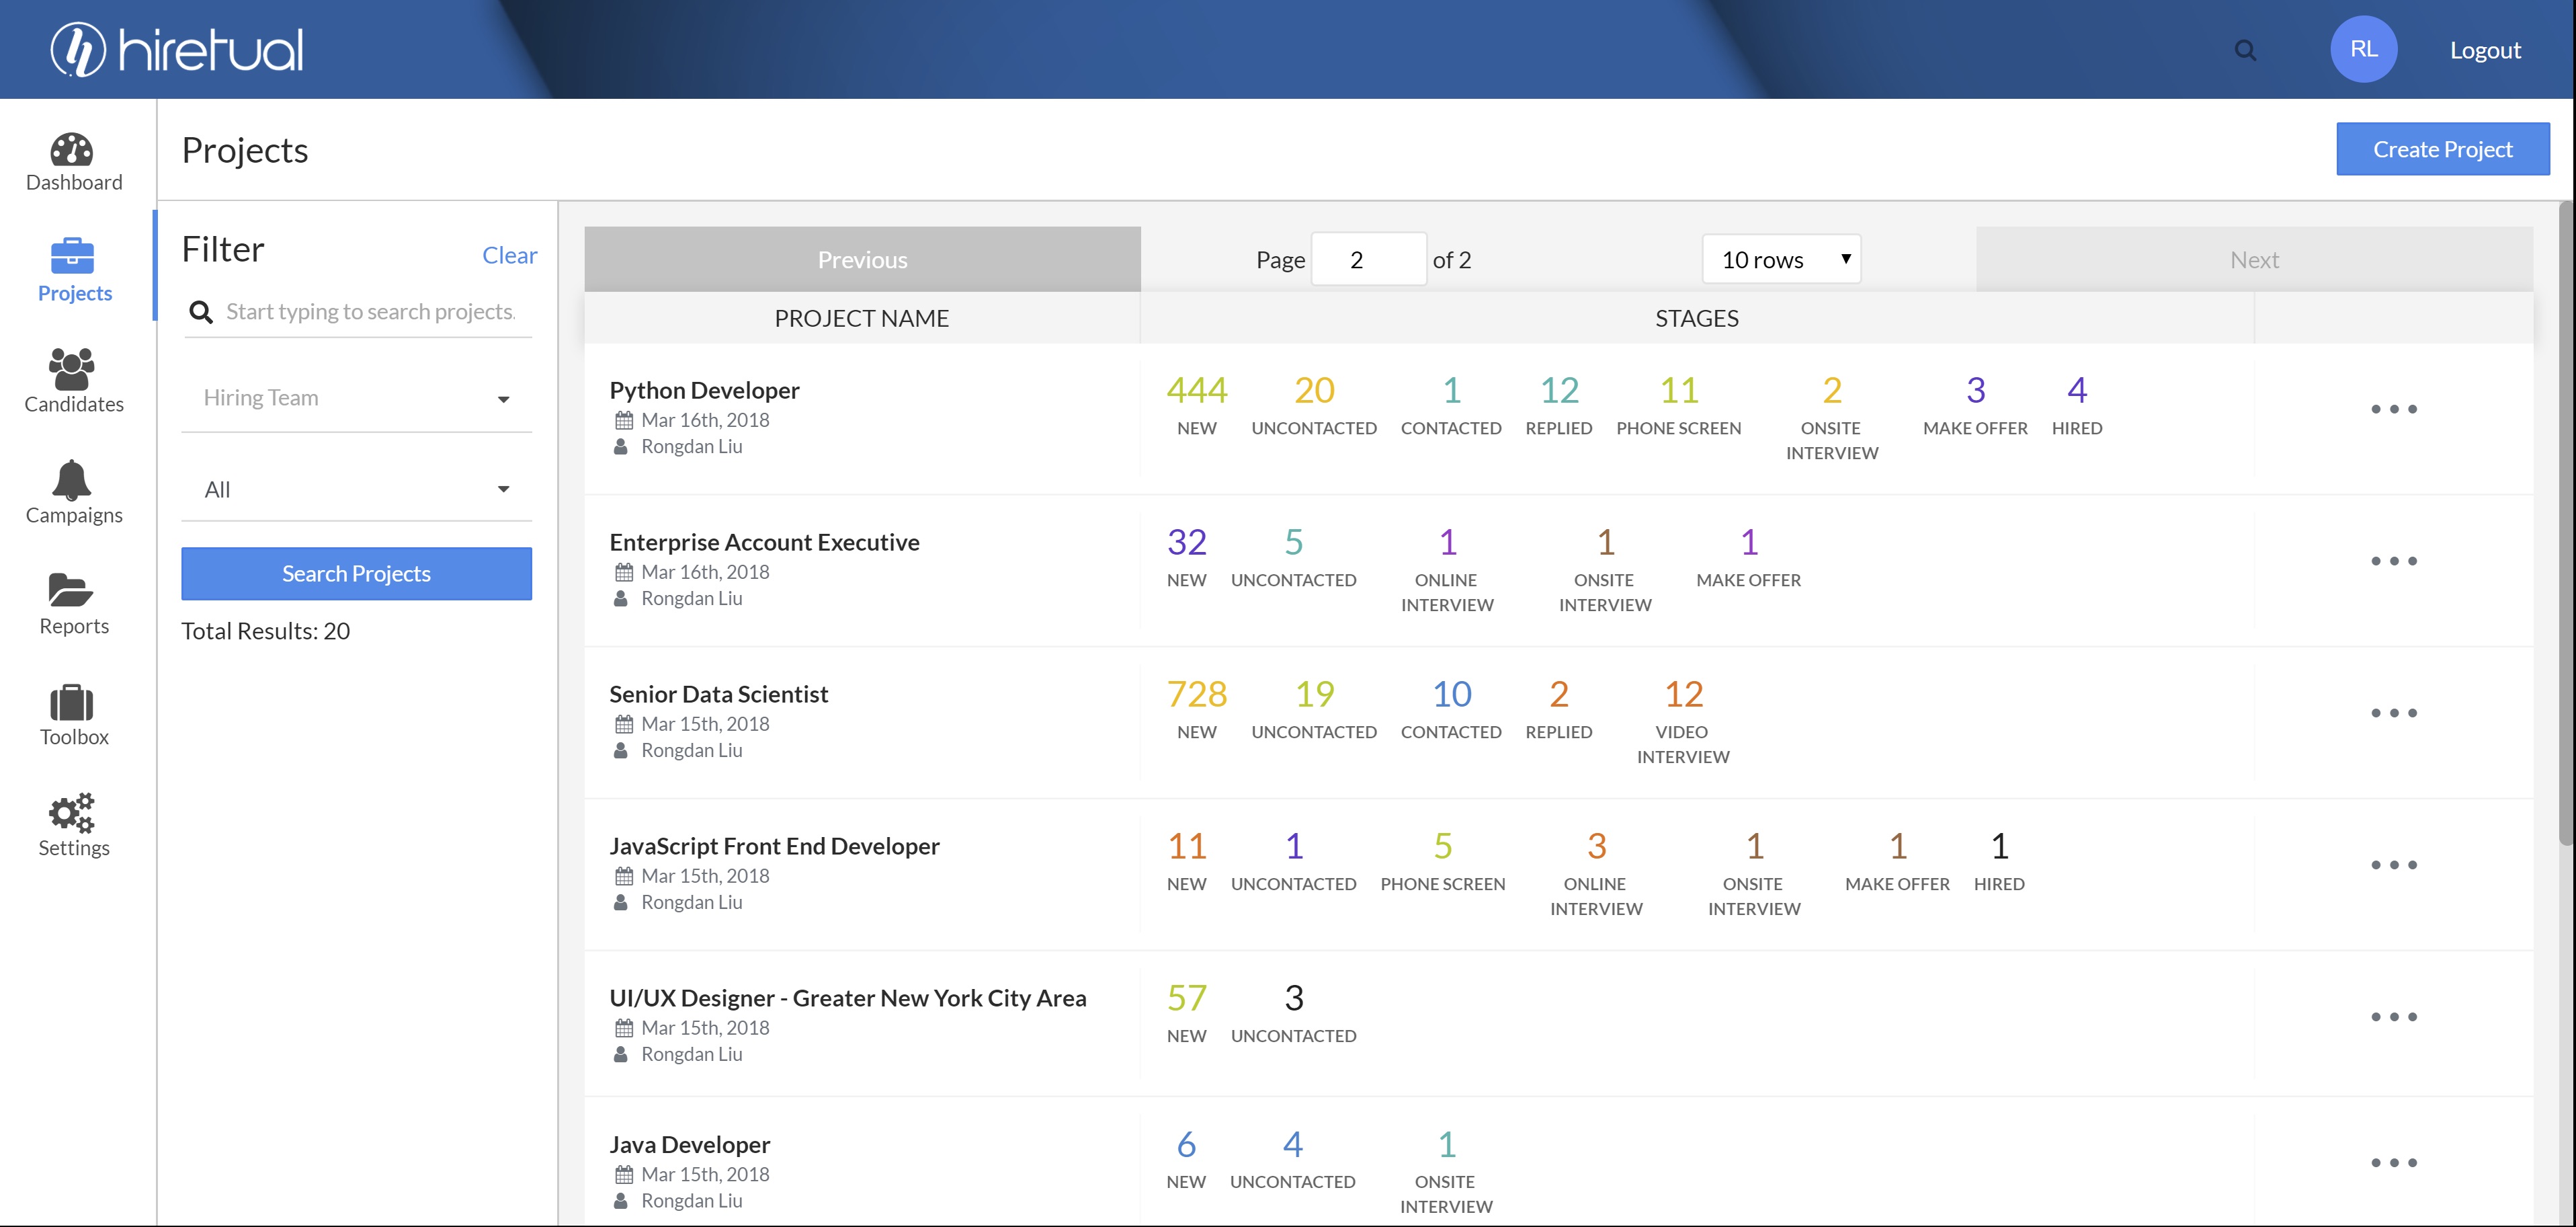Open Settings gears icon
Image resolution: width=2576 pixels, height=1227 pixels.
pos(72,813)
